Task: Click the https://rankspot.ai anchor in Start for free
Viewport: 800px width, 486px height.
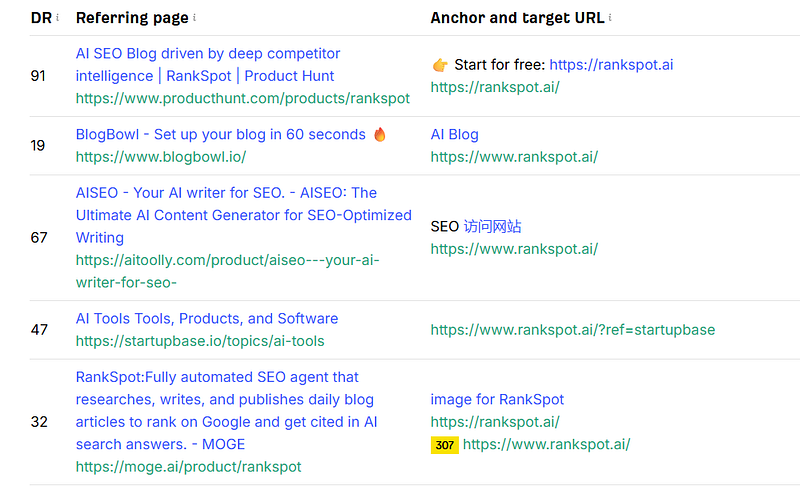Action: tap(611, 65)
